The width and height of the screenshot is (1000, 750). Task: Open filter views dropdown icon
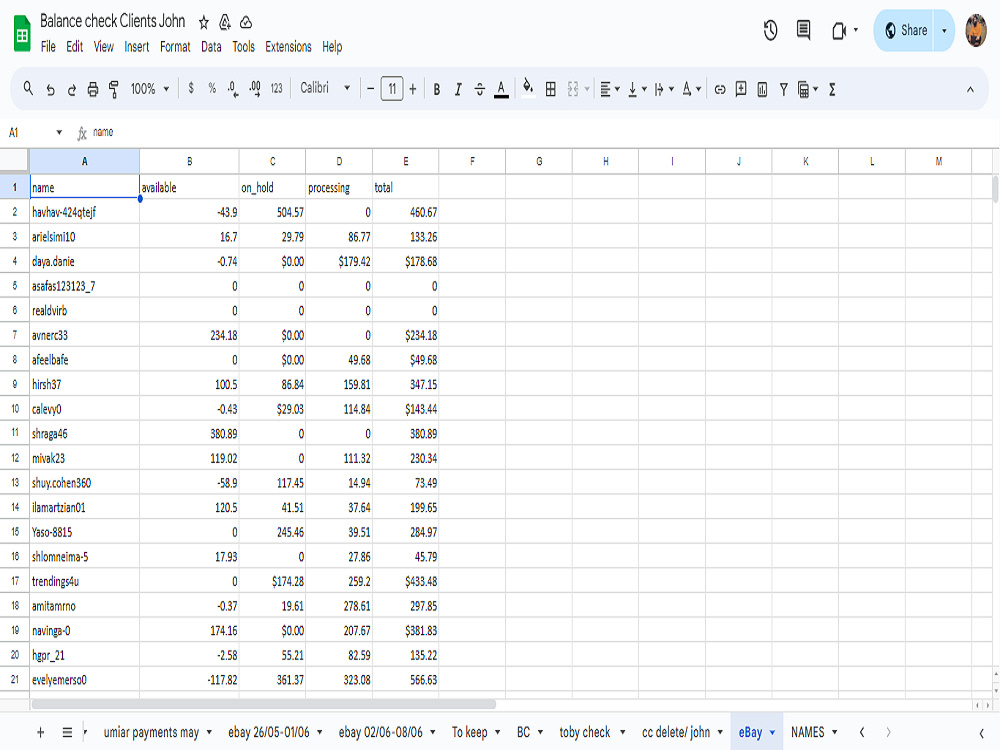tap(807, 89)
